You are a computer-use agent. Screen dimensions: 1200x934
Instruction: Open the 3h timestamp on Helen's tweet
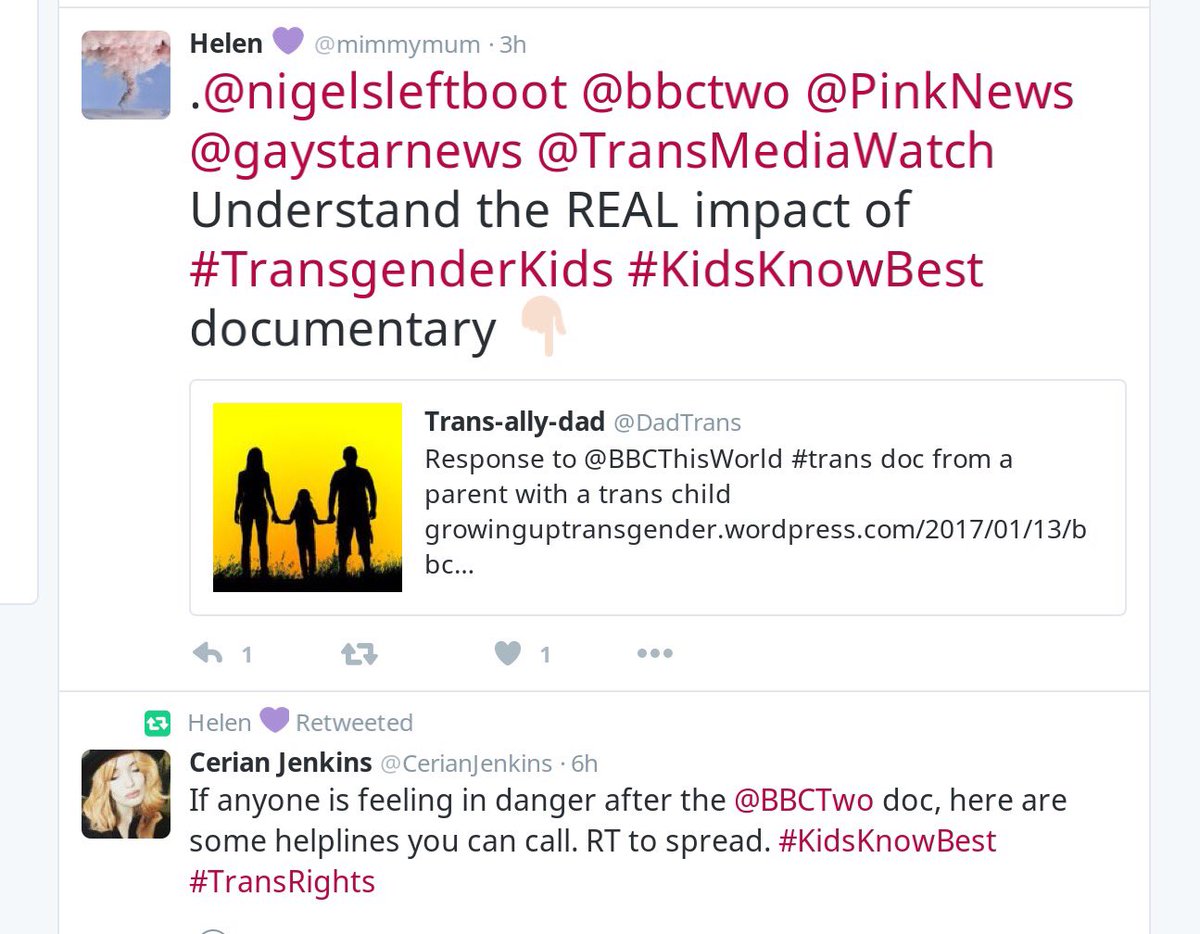coord(512,44)
